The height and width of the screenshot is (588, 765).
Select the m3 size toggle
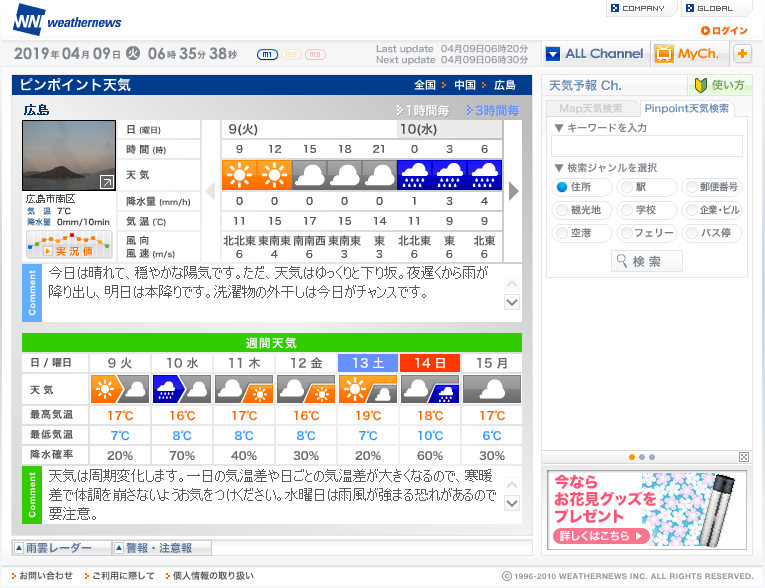(315, 55)
